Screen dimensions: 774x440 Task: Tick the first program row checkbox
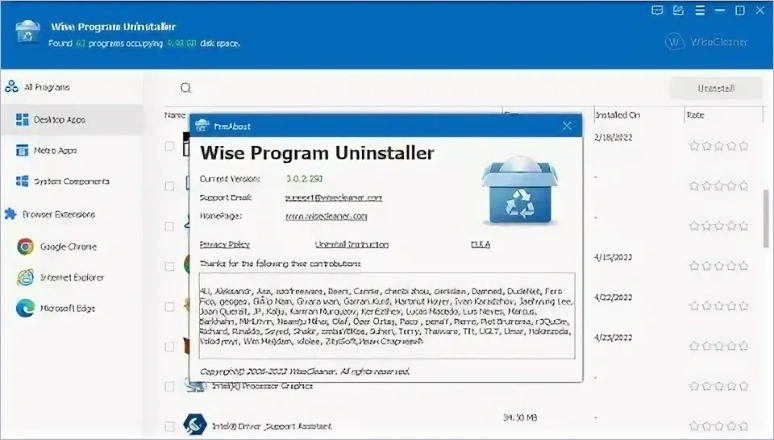(x=169, y=146)
